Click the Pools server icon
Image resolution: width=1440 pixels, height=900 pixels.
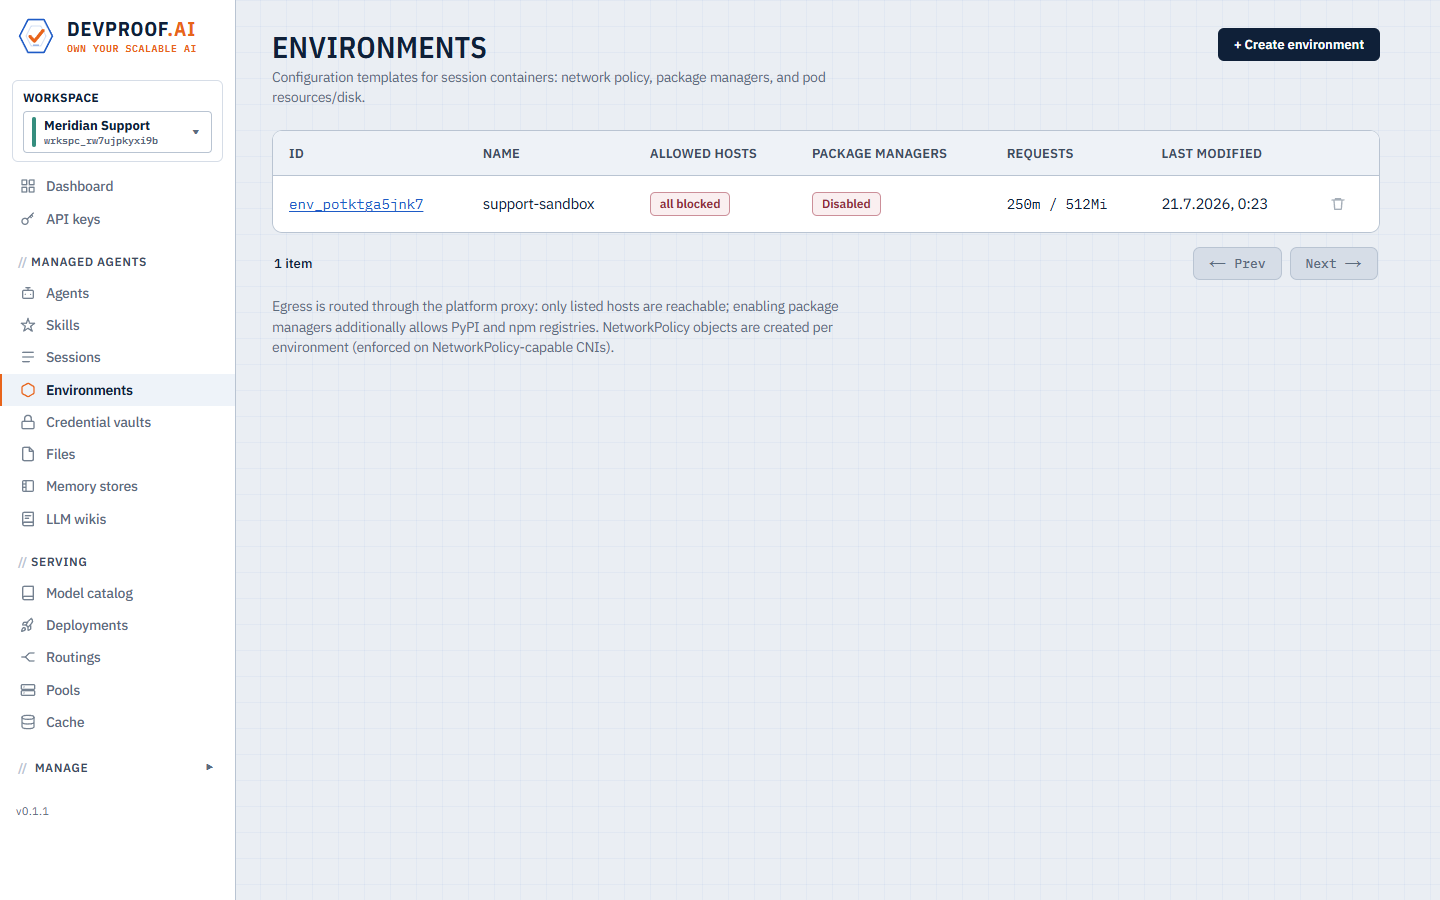(28, 690)
